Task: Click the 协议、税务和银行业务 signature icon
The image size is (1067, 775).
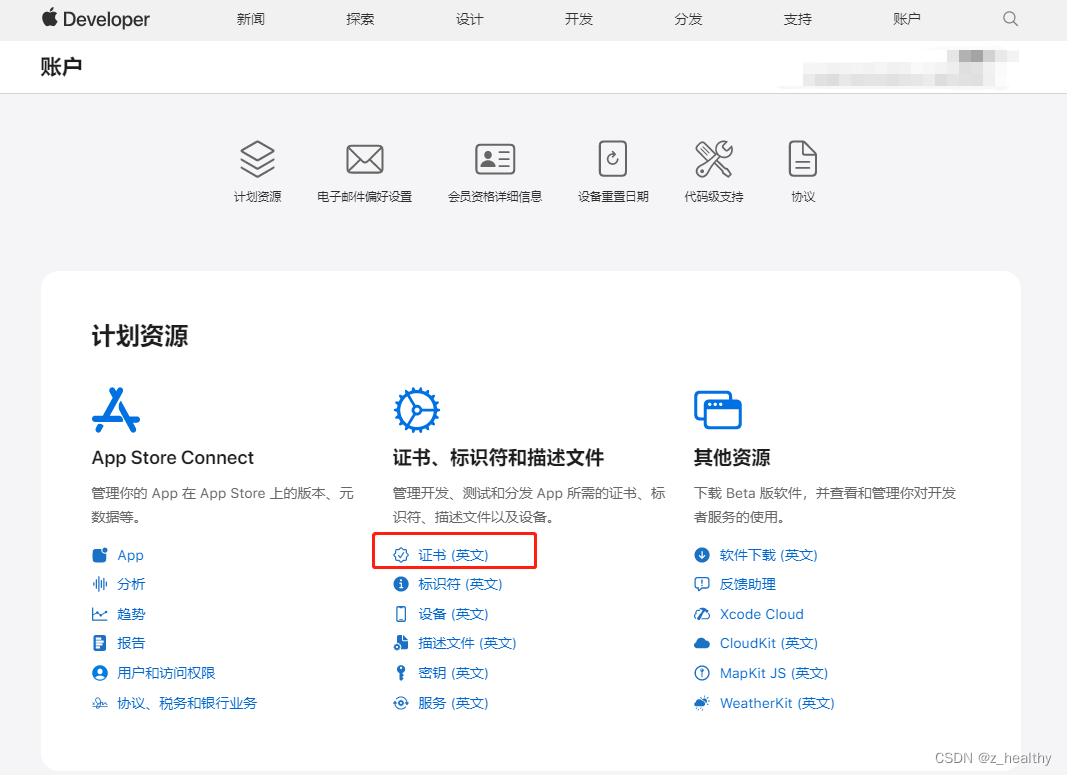Action: click(x=100, y=703)
